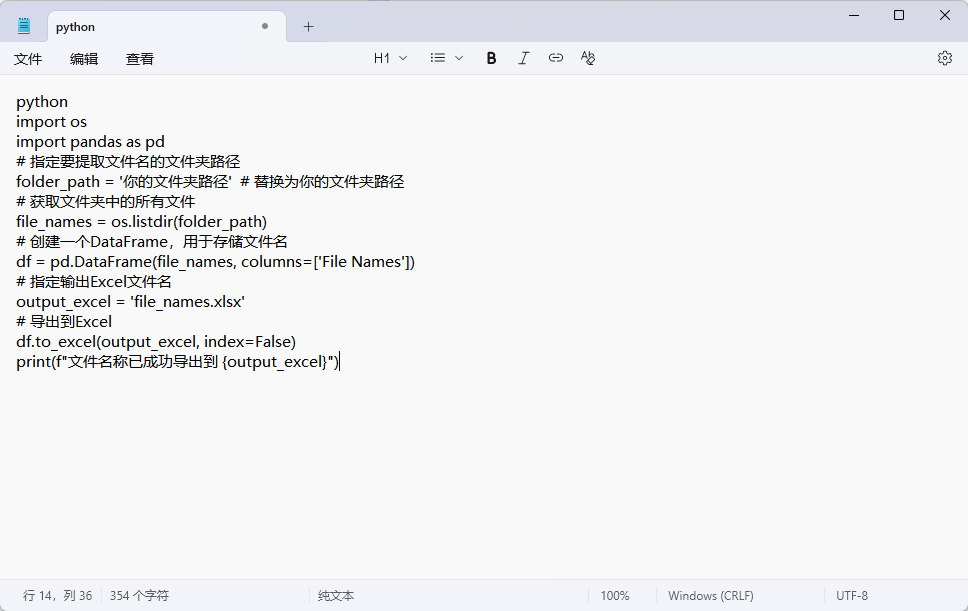Click the comment '# 导出到Excel'
This screenshot has width=968, height=611.
tap(64, 322)
